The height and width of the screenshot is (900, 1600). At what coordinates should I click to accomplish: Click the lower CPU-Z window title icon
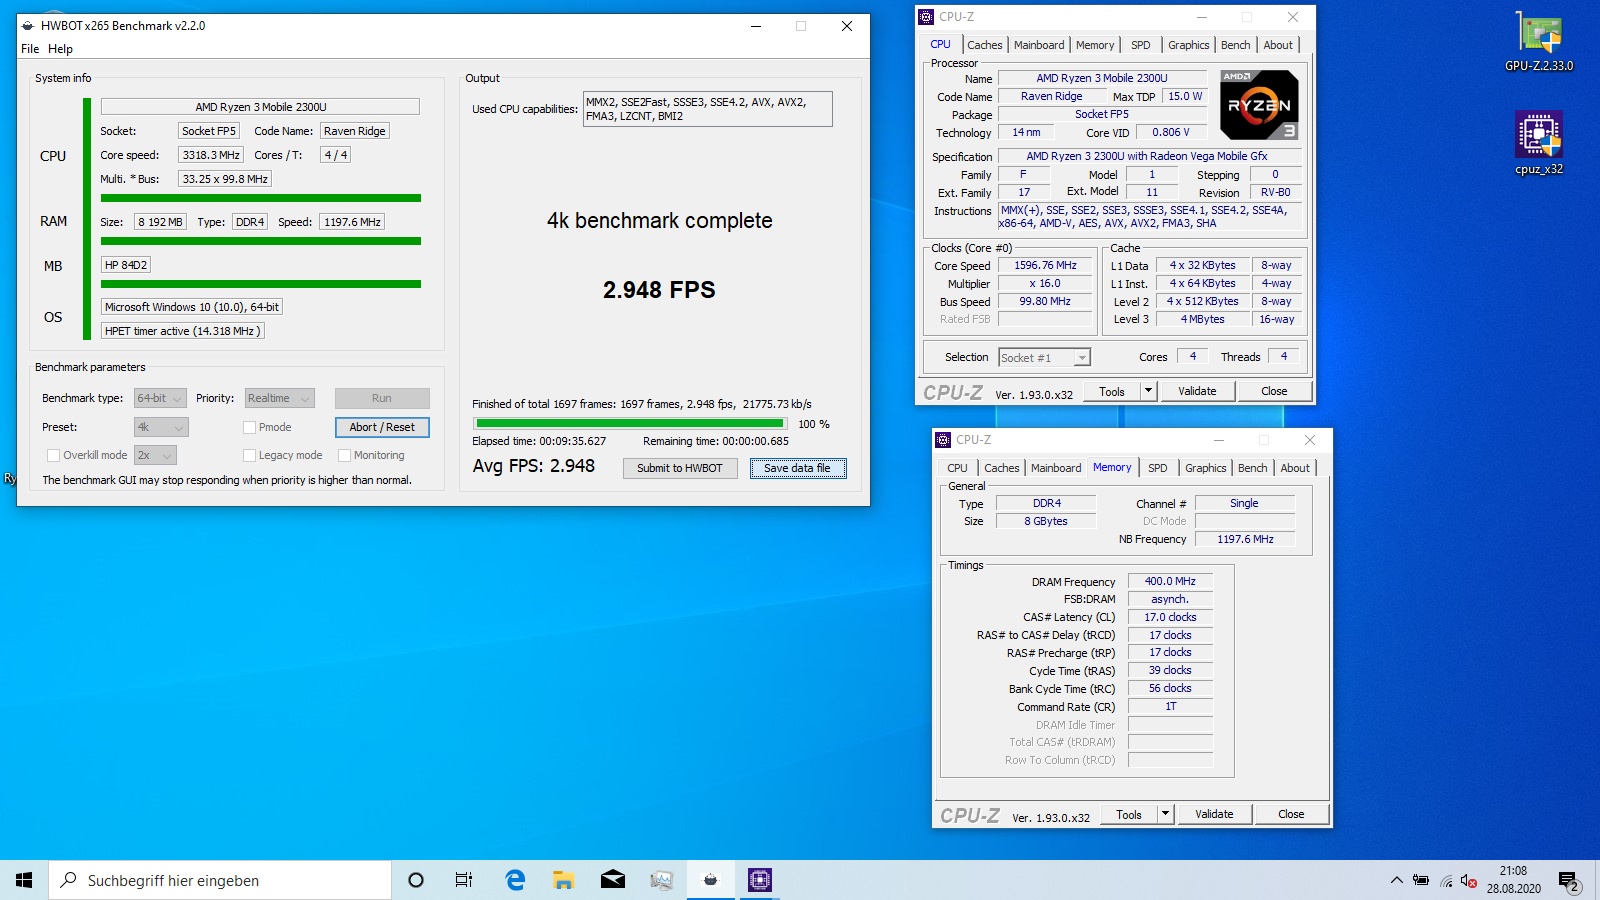pyautogui.click(x=943, y=440)
